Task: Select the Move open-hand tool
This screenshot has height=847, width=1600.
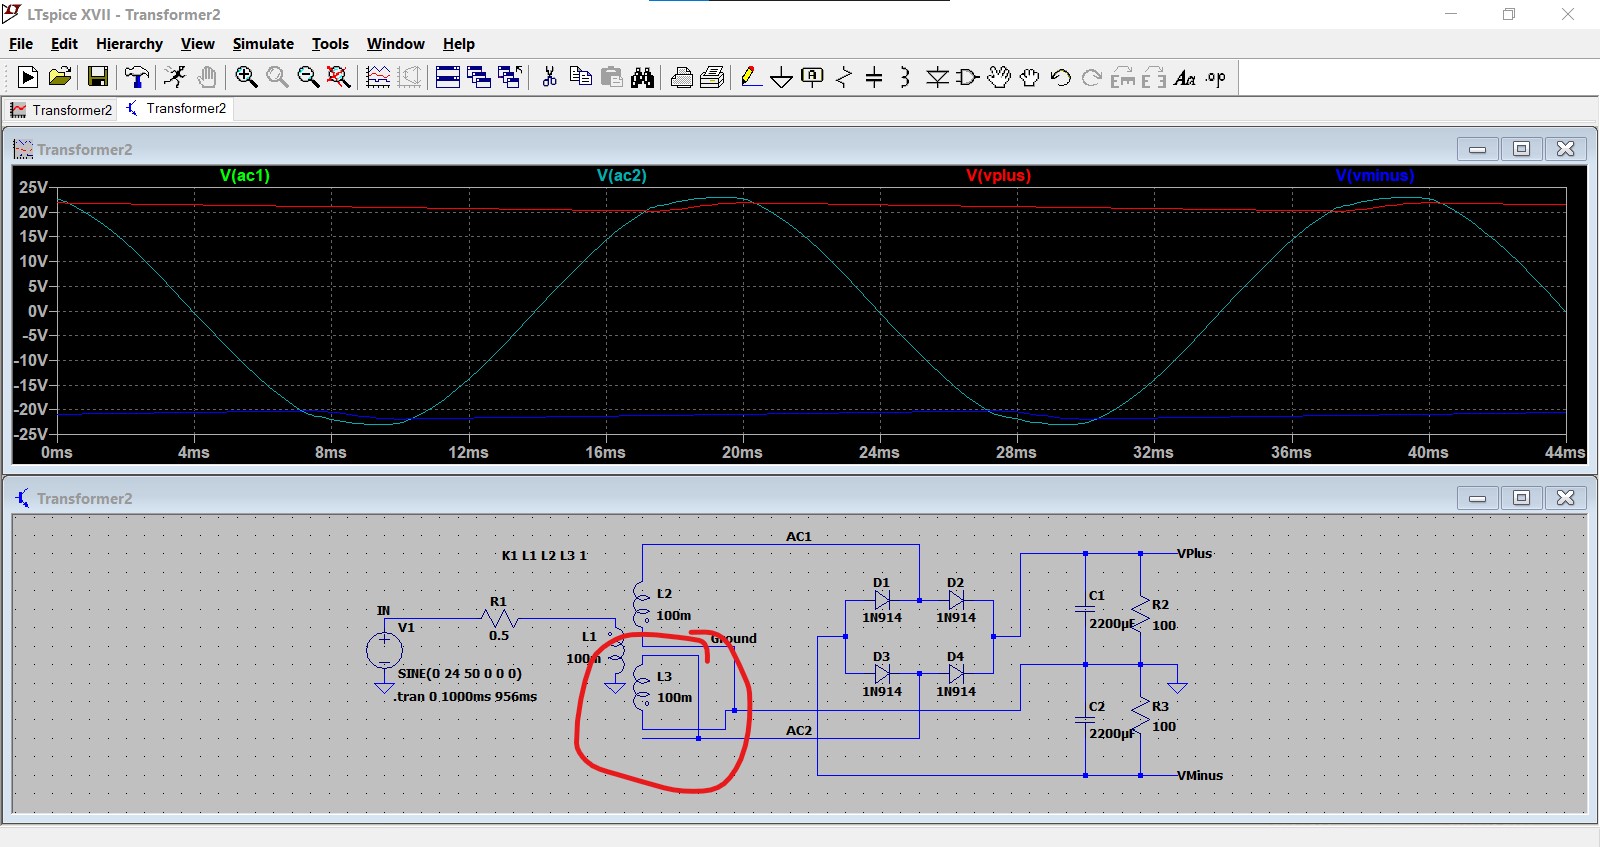Action: click(999, 77)
